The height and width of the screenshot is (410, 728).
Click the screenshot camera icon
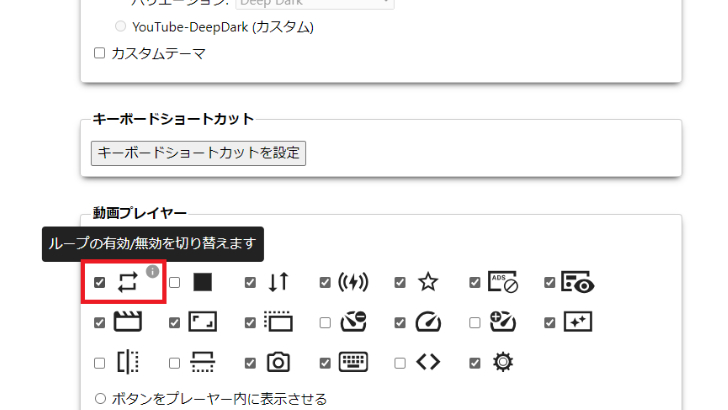278,362
